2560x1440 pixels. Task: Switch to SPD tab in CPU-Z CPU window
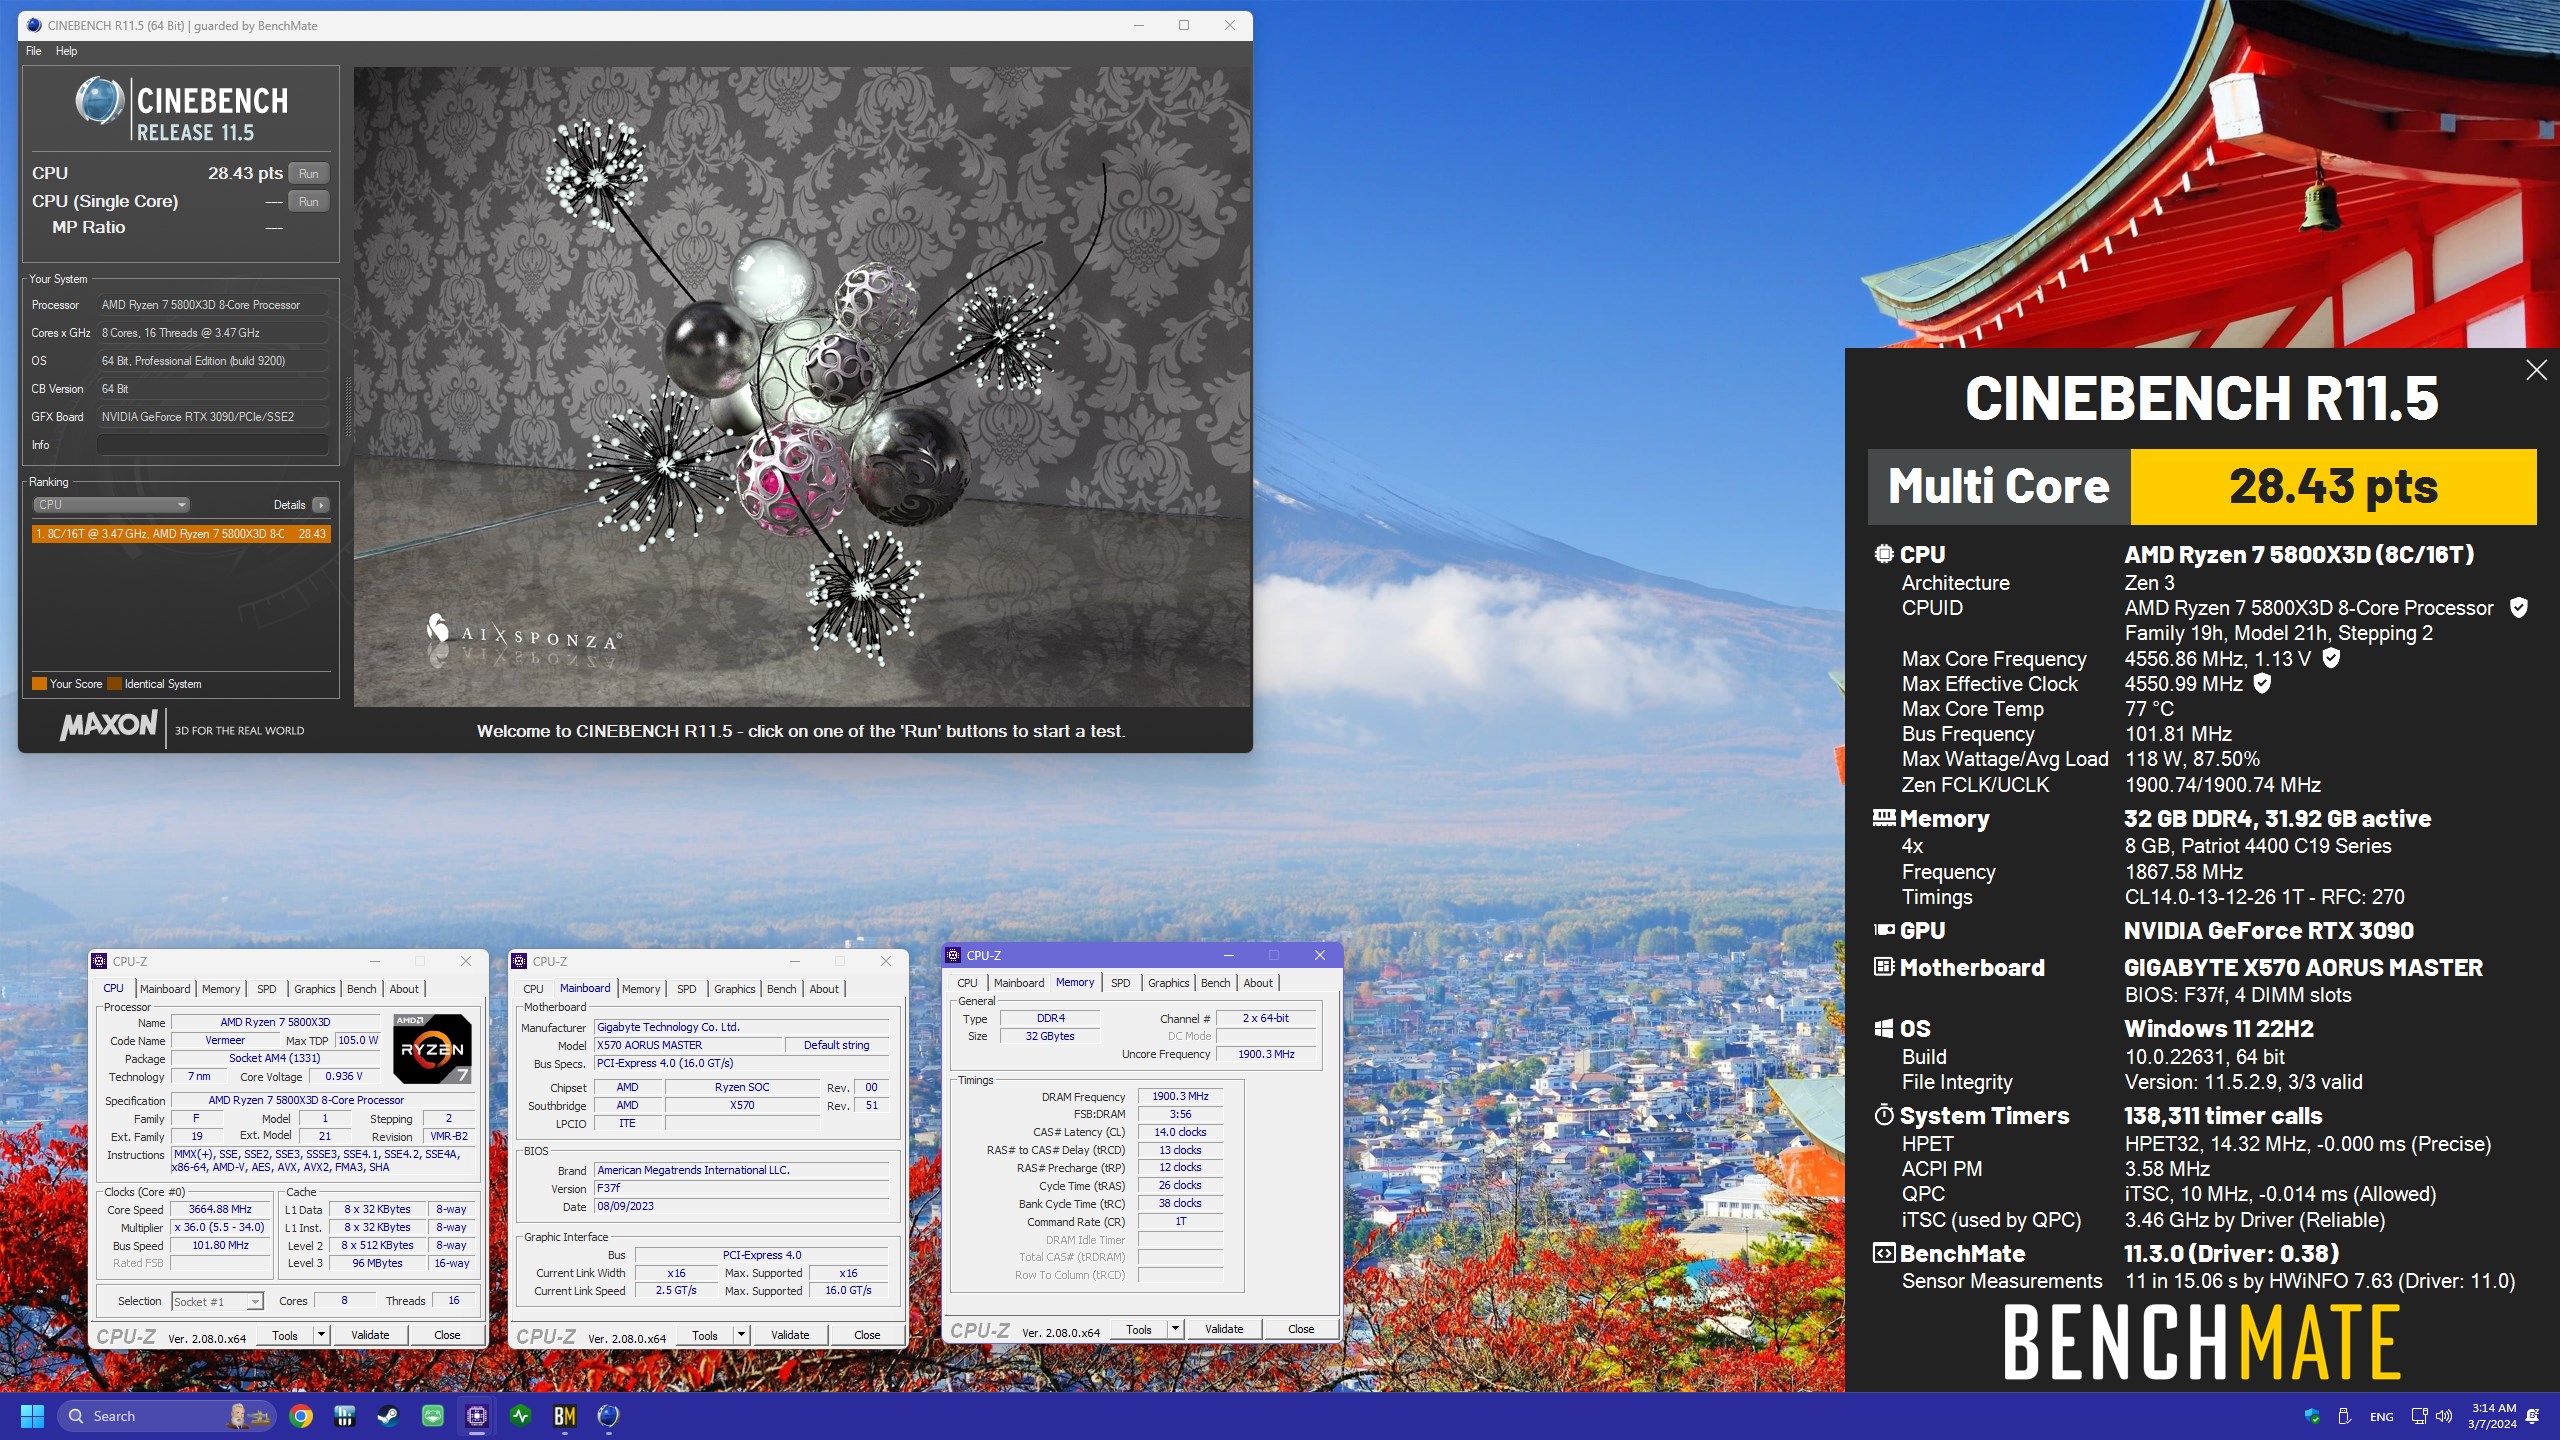(x=267, y=989)
